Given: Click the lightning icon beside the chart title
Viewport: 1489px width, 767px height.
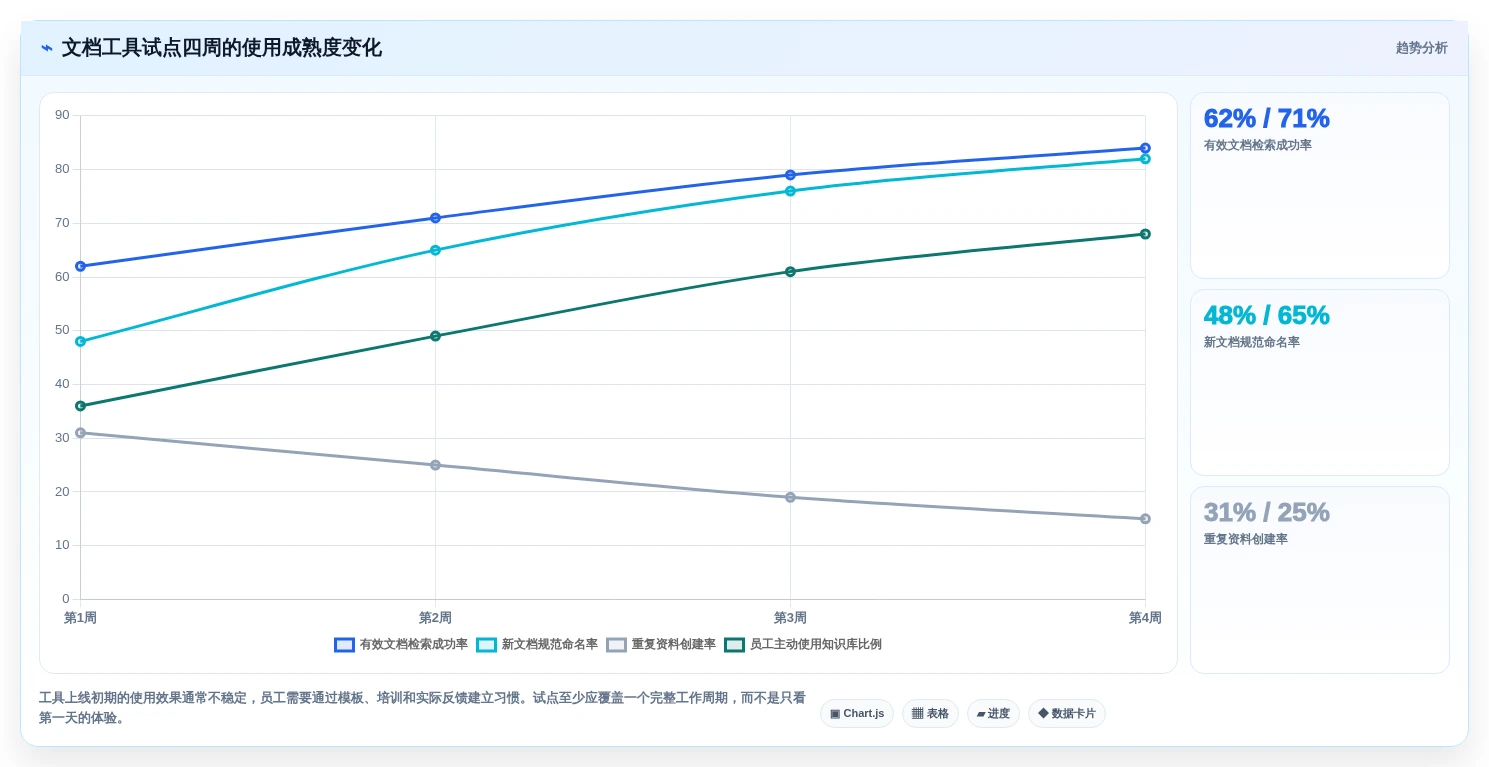Looking at the screenshot, I should click(46, 48).
